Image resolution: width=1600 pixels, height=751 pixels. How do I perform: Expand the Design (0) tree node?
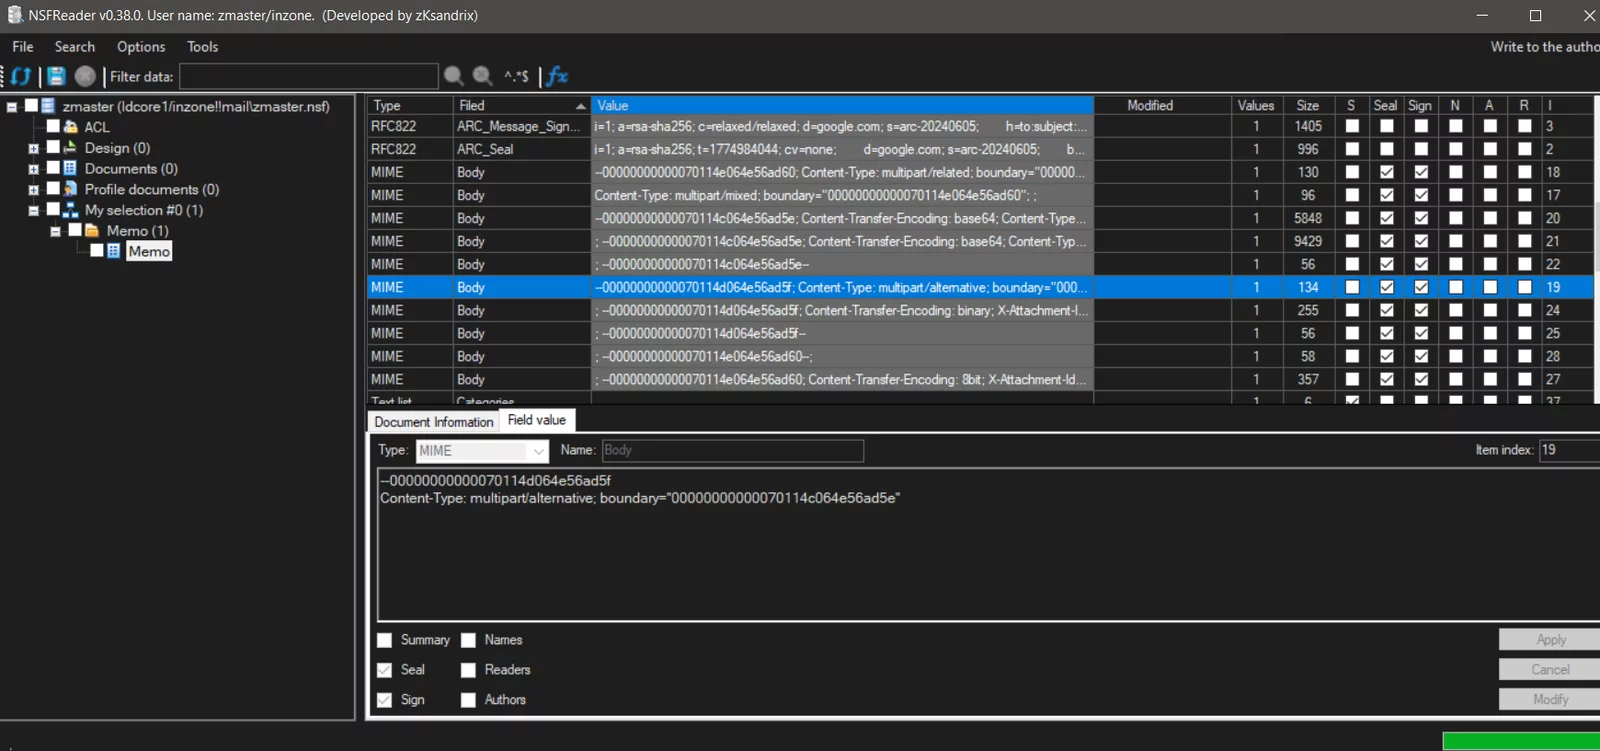click(33, 148)
